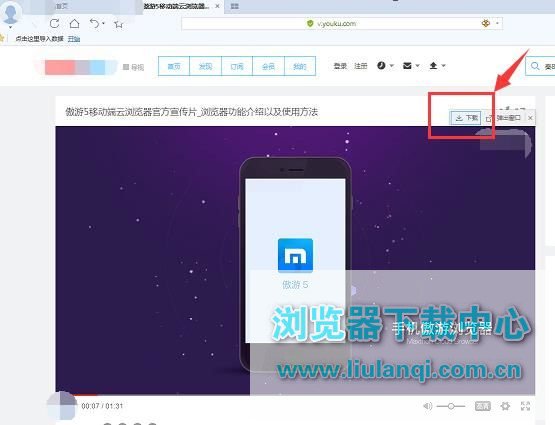Open video quality selector in player
Viewport: 555px width, 425px height.
482,406
